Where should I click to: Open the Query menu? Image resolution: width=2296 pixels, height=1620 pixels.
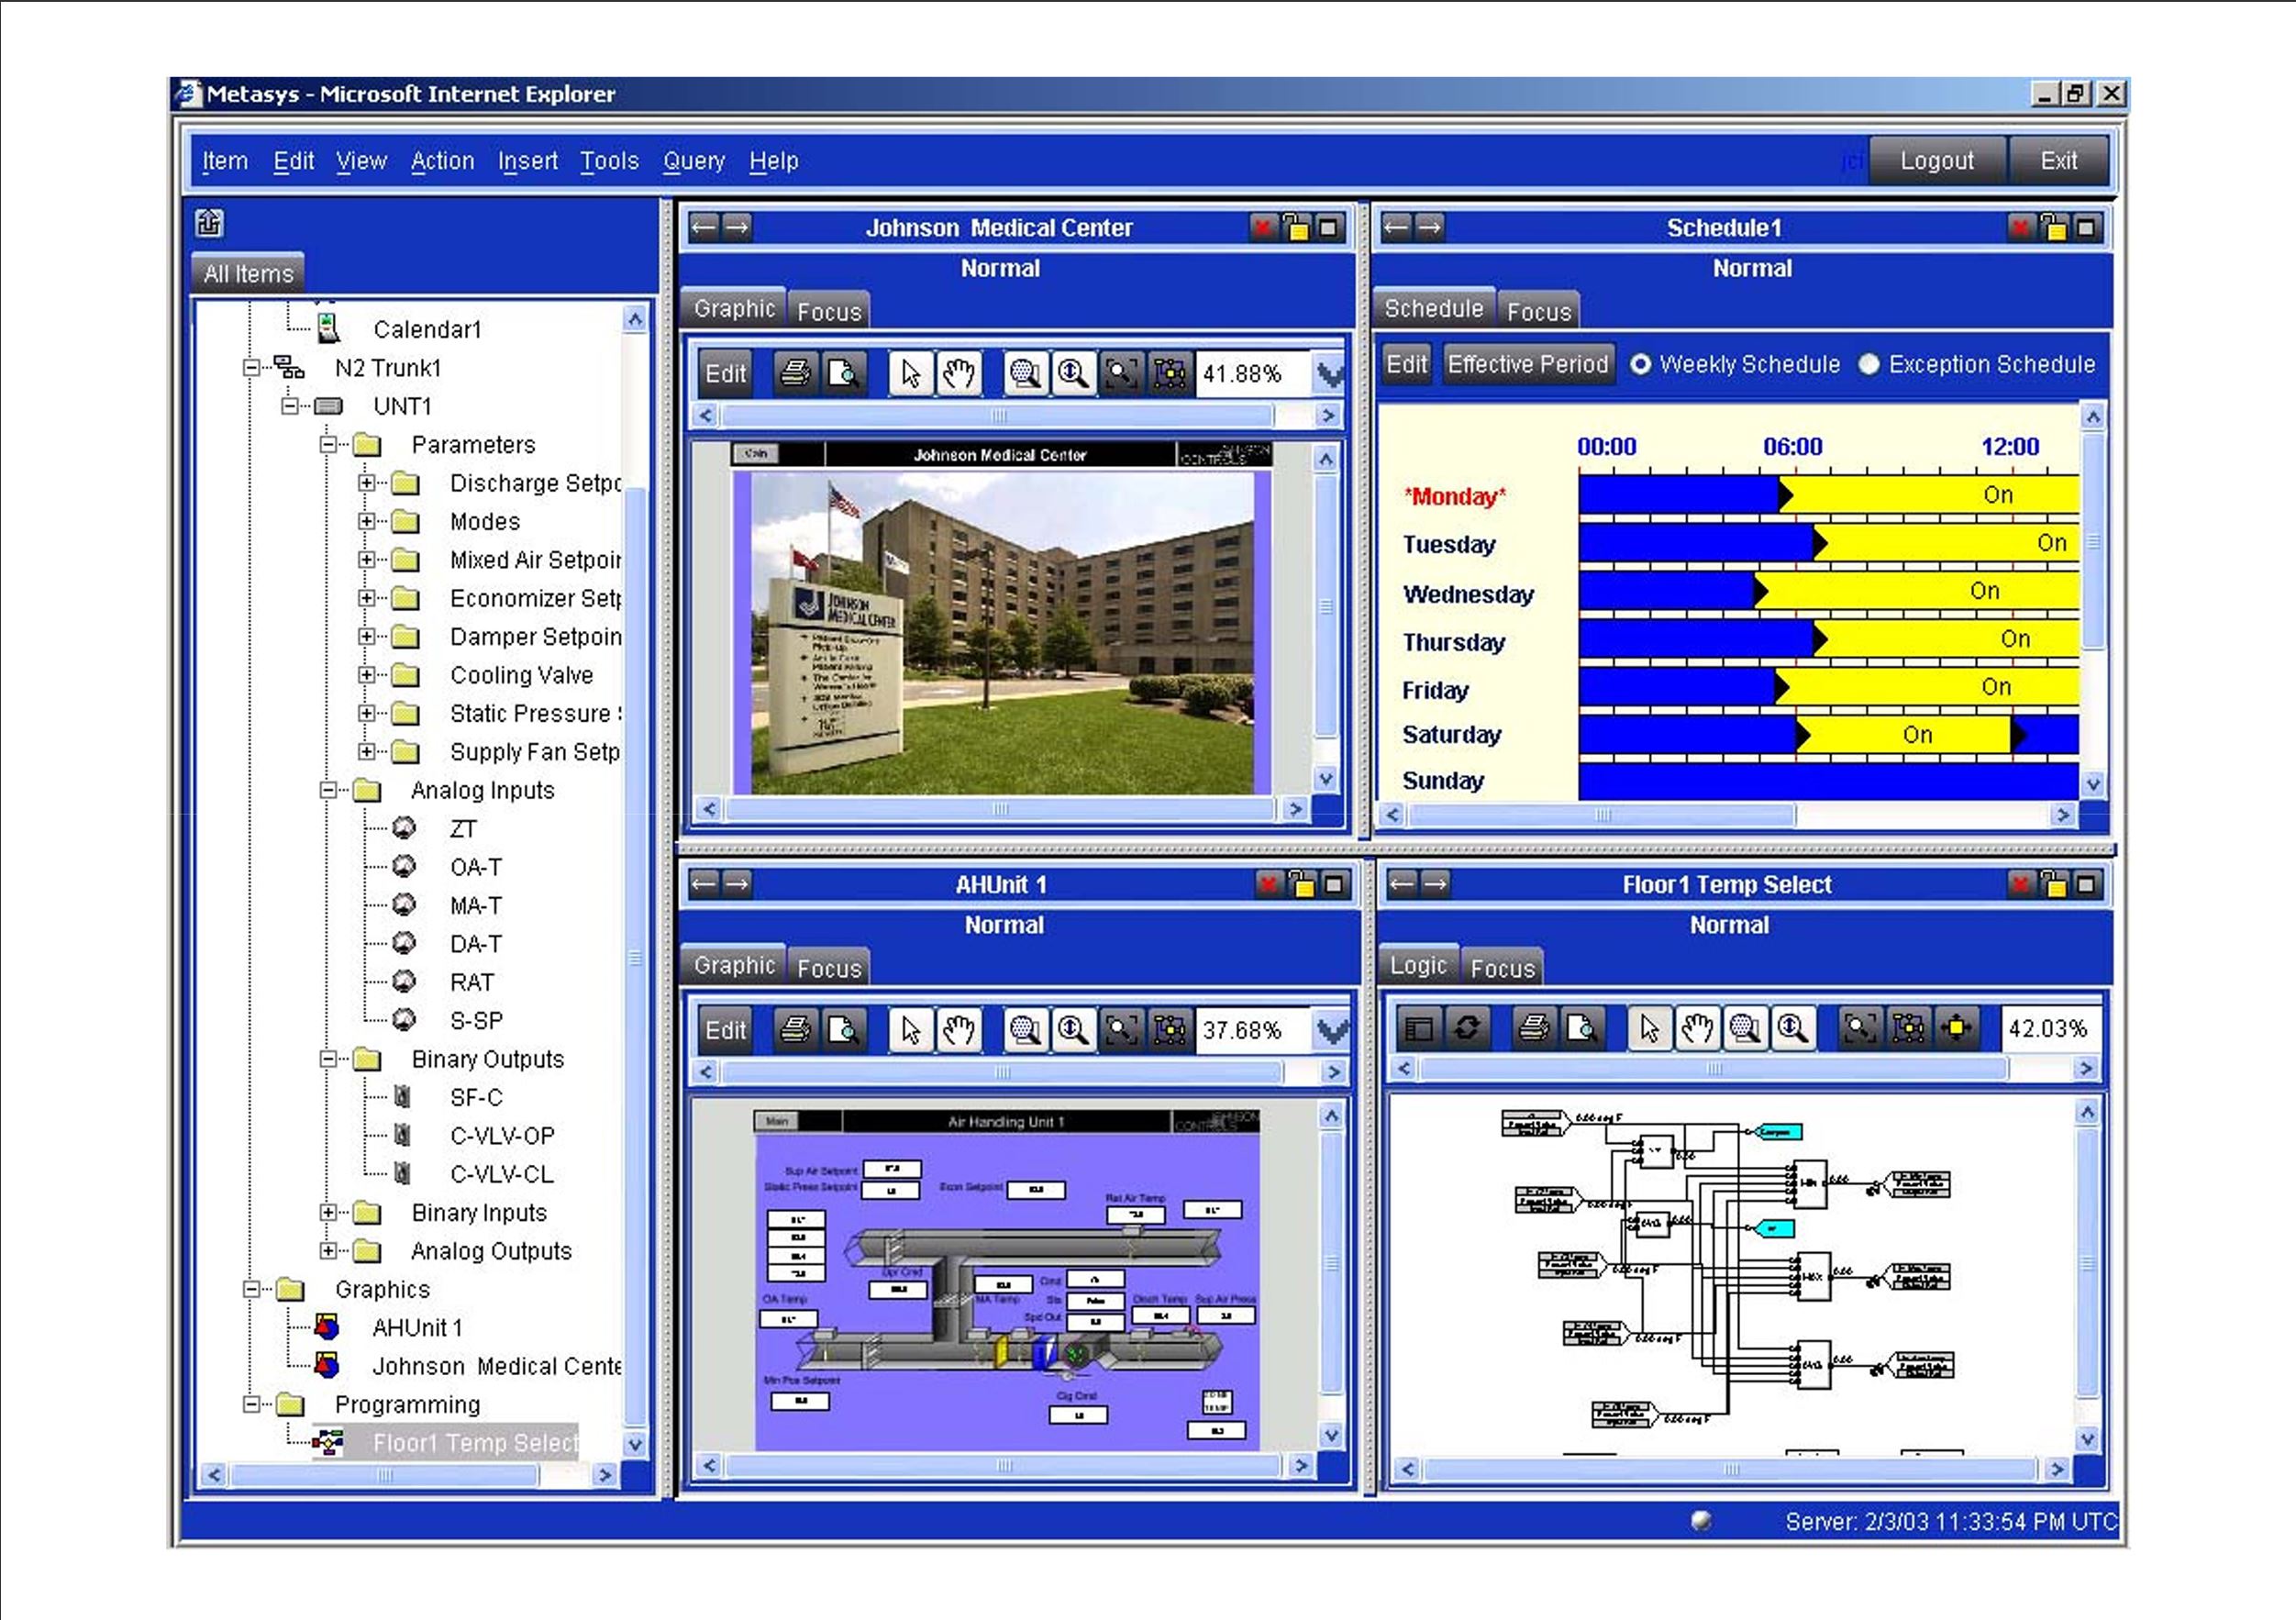(x=693, y=161)
